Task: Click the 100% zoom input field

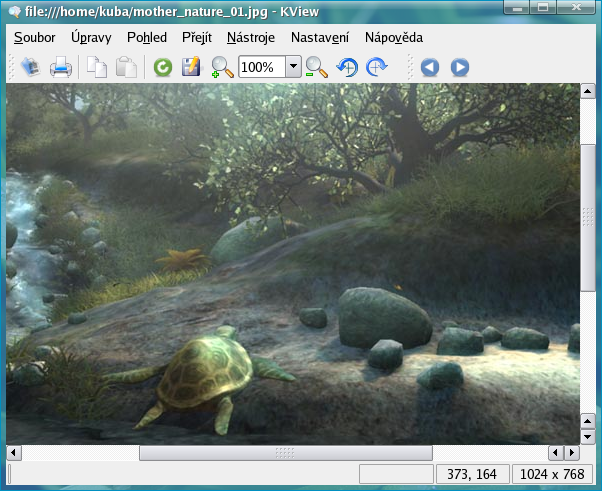Action: tap(262, 67)
